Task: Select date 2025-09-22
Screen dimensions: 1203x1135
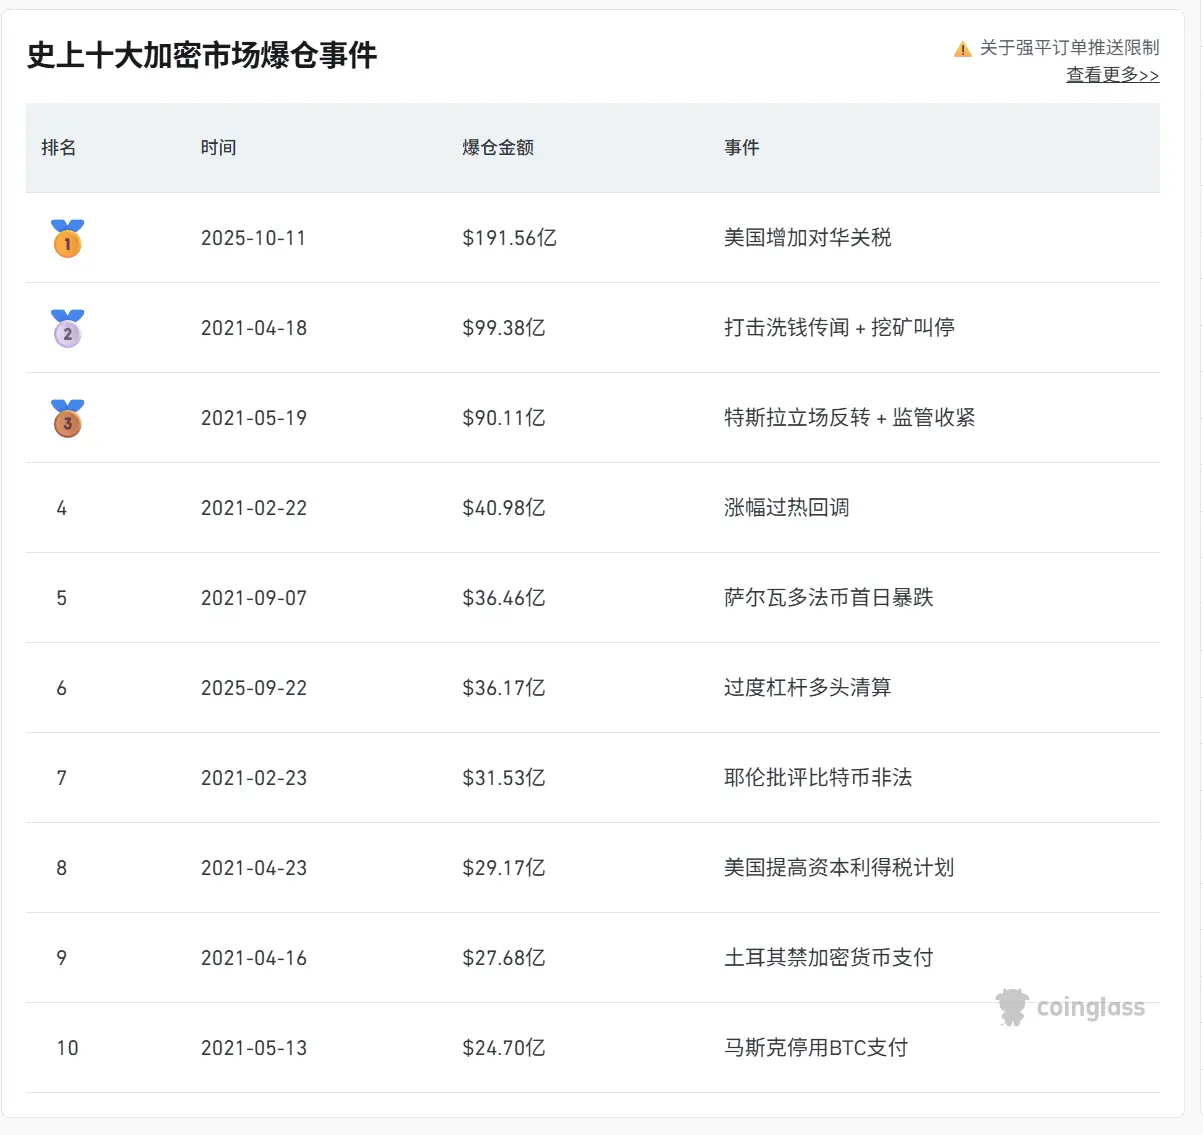Action: 254,688
